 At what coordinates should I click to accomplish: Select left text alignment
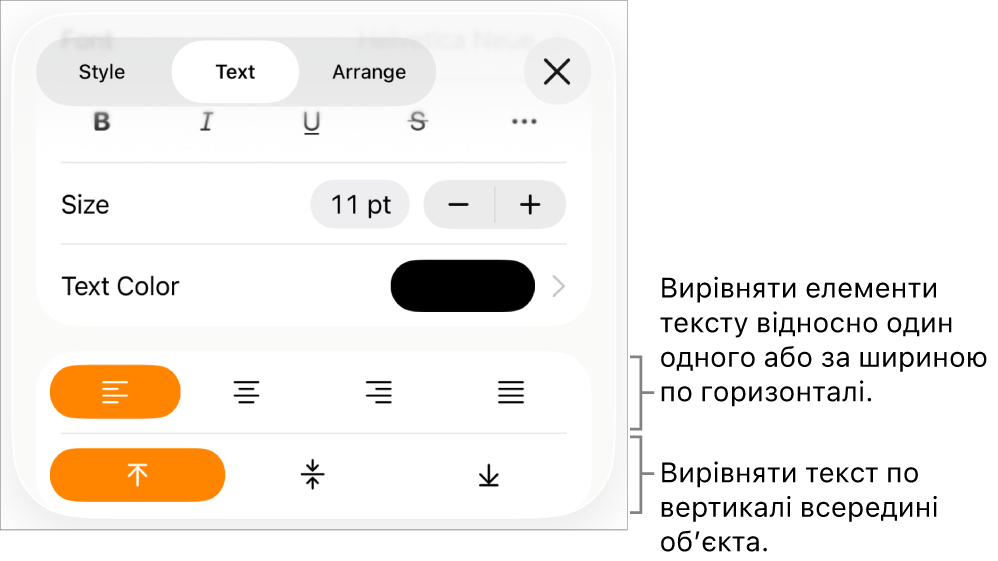tap(115, 392)
